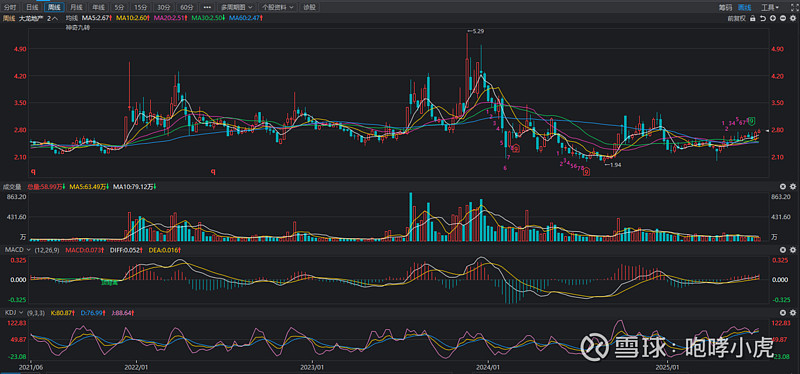The width and height of the screenshot is (800, 374).
Task: Click the undo/reset arrow icon on main chart
Action: (x=763, y=18)
